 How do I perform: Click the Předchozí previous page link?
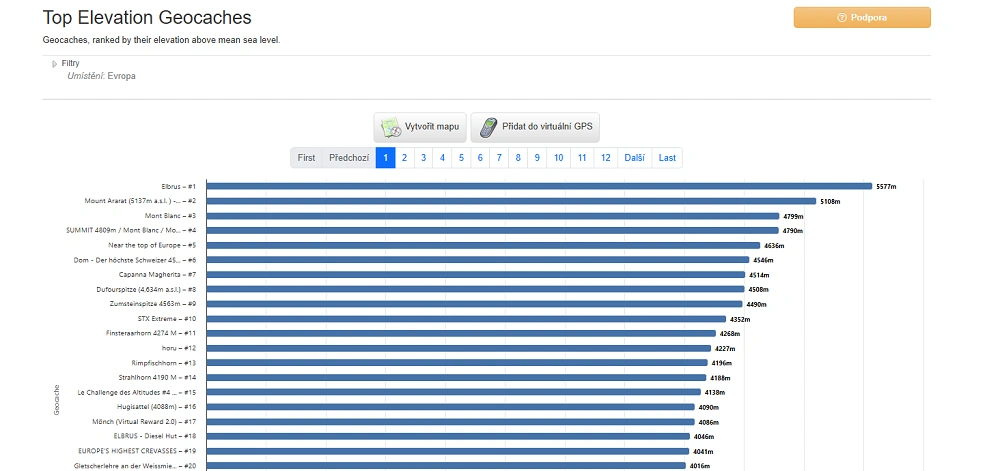[x=349, y=158]
